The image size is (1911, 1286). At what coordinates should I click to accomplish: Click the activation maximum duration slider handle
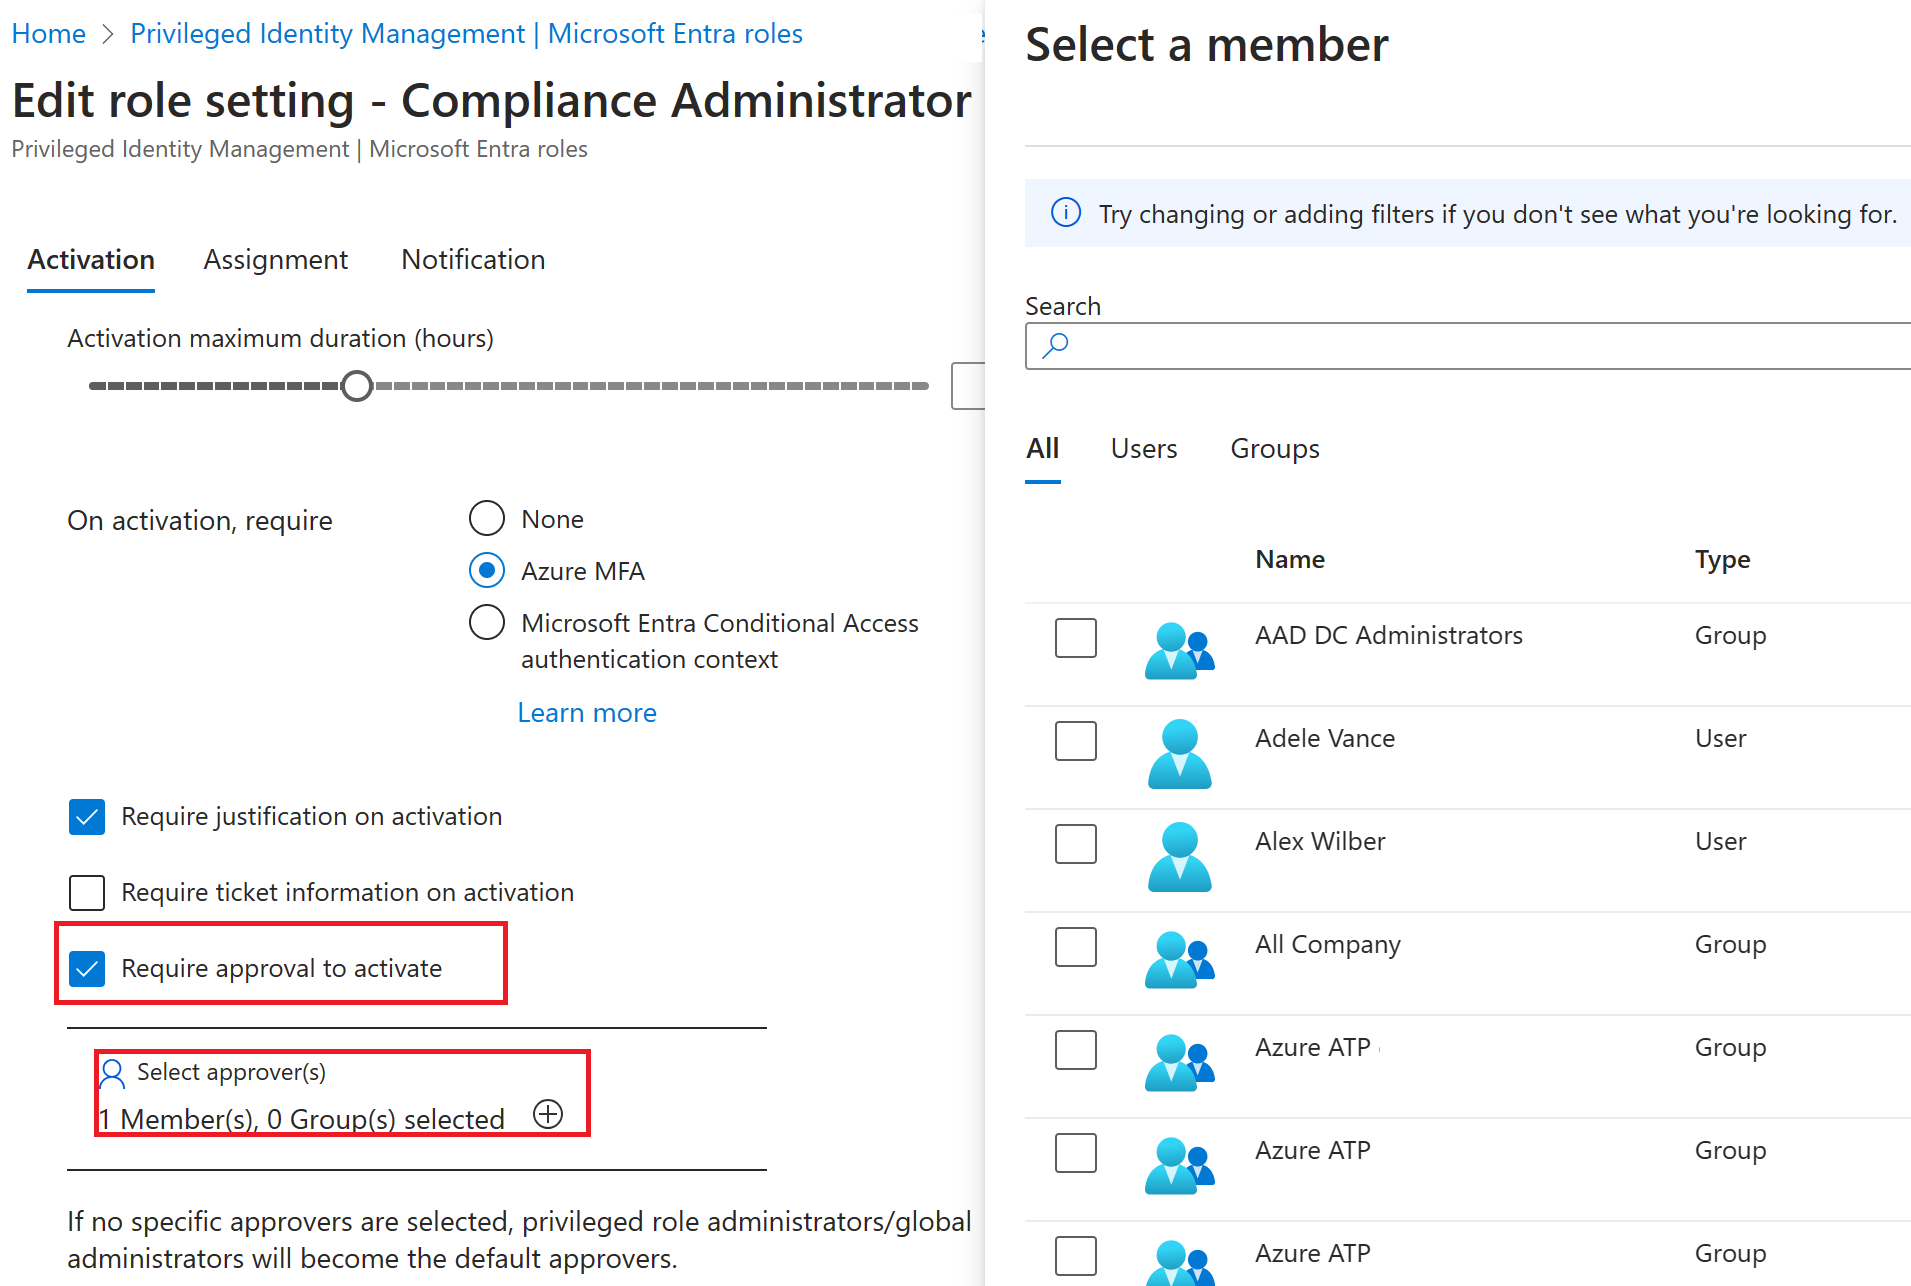(x=357, y=386)
